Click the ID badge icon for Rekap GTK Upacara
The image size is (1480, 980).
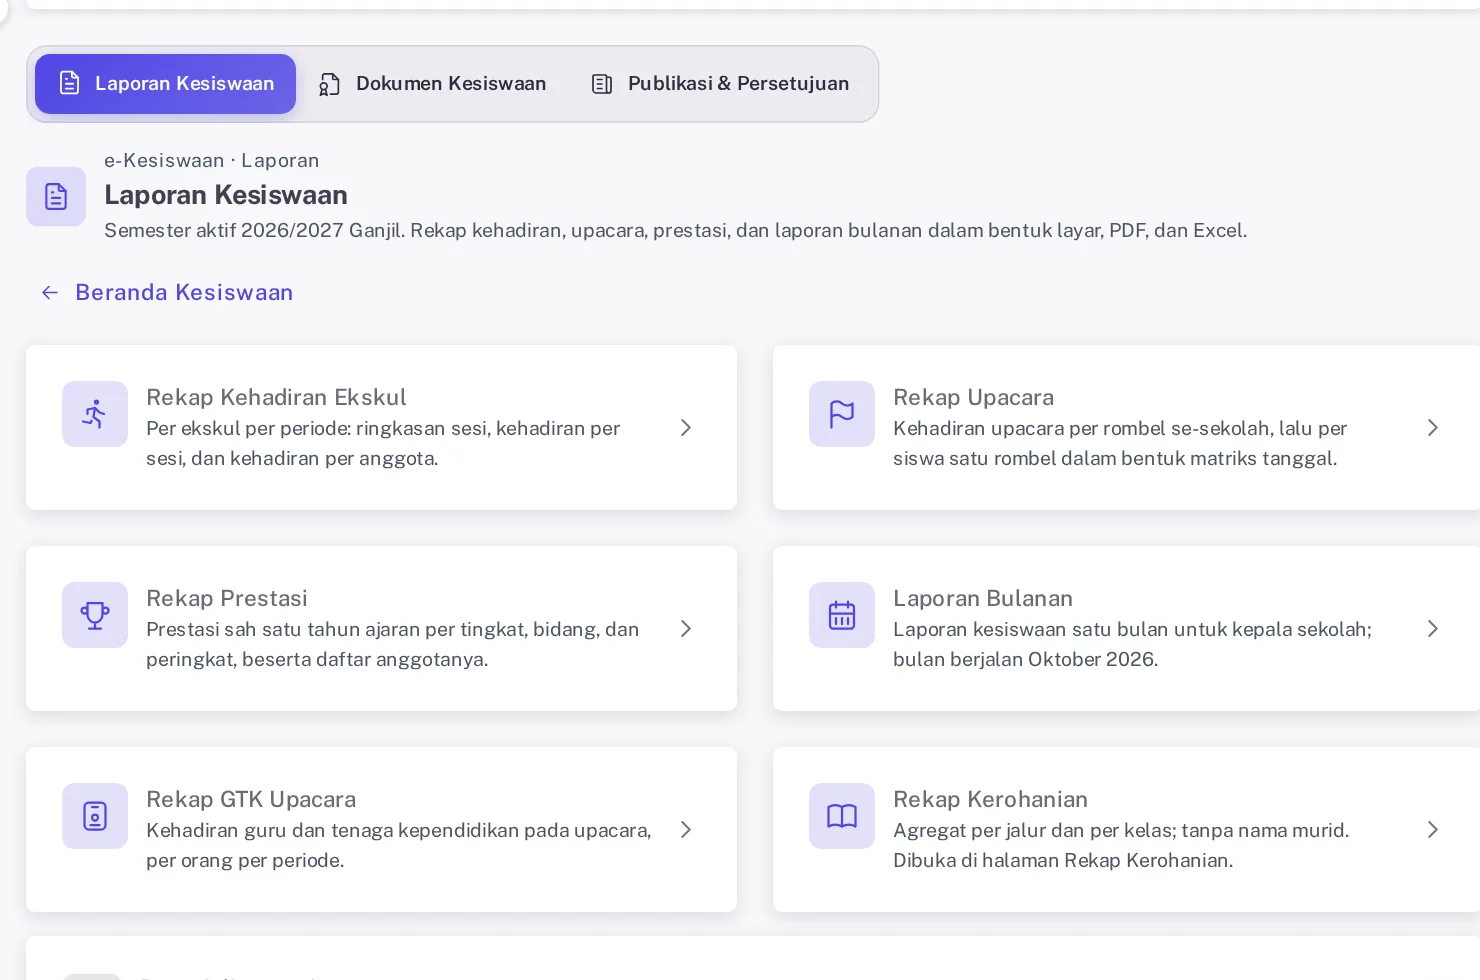(95, 816)
